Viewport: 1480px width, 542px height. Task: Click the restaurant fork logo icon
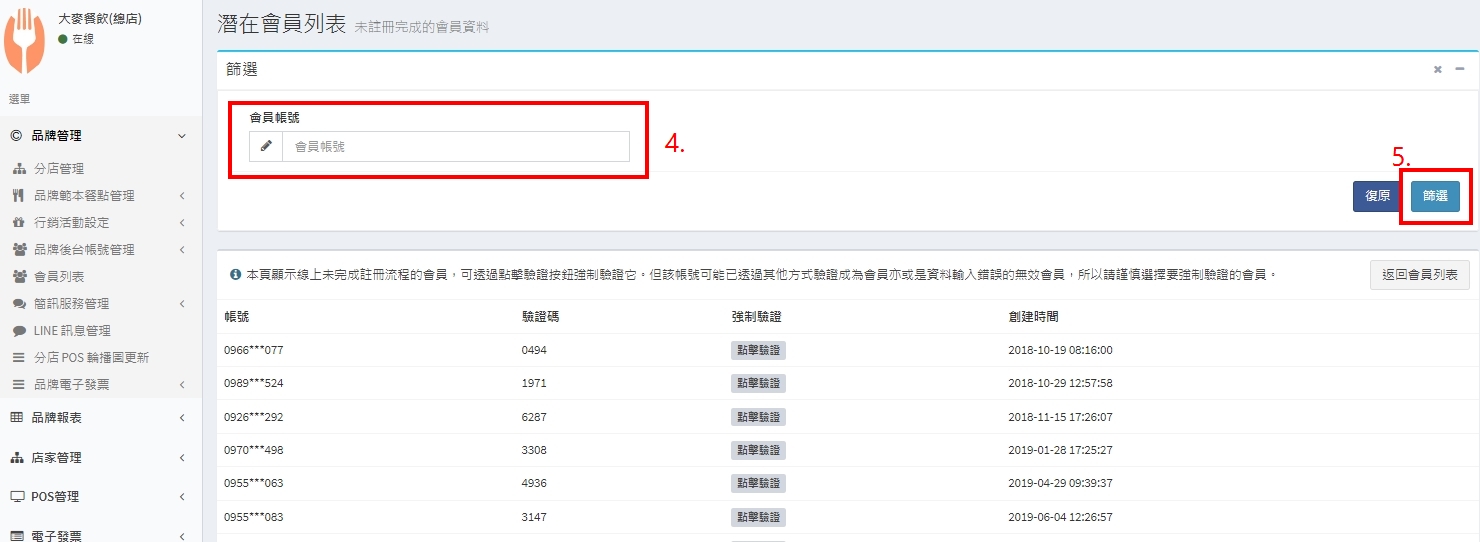25,40
